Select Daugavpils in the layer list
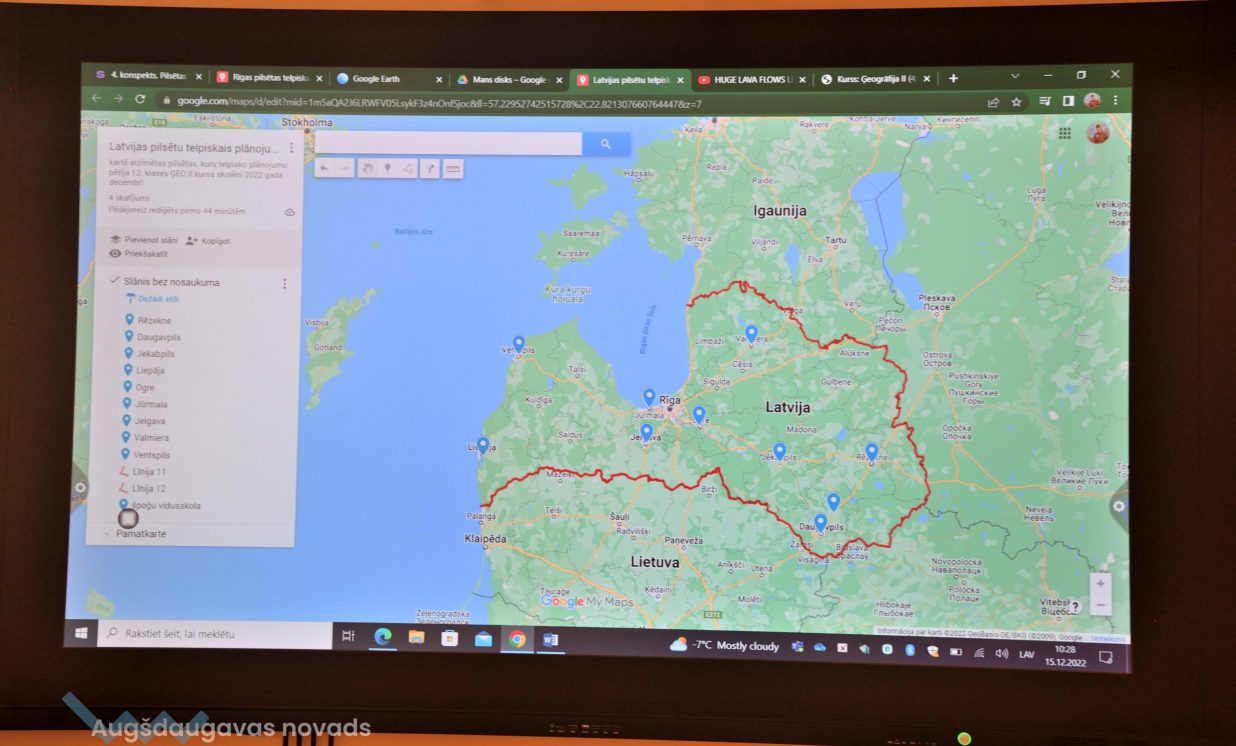The width and height of the screenshot is (1236, 746). [159, 337]
